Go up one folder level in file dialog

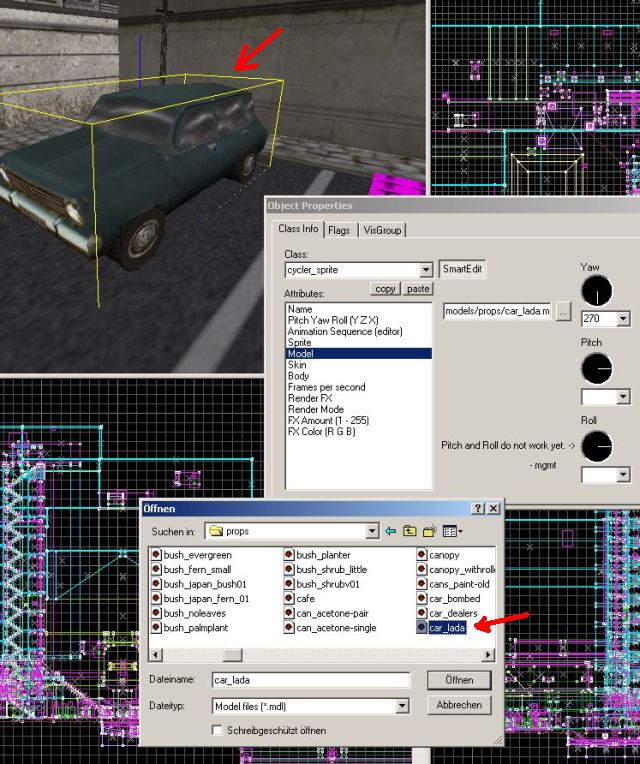pyautogui.click(x=409, y=531)
